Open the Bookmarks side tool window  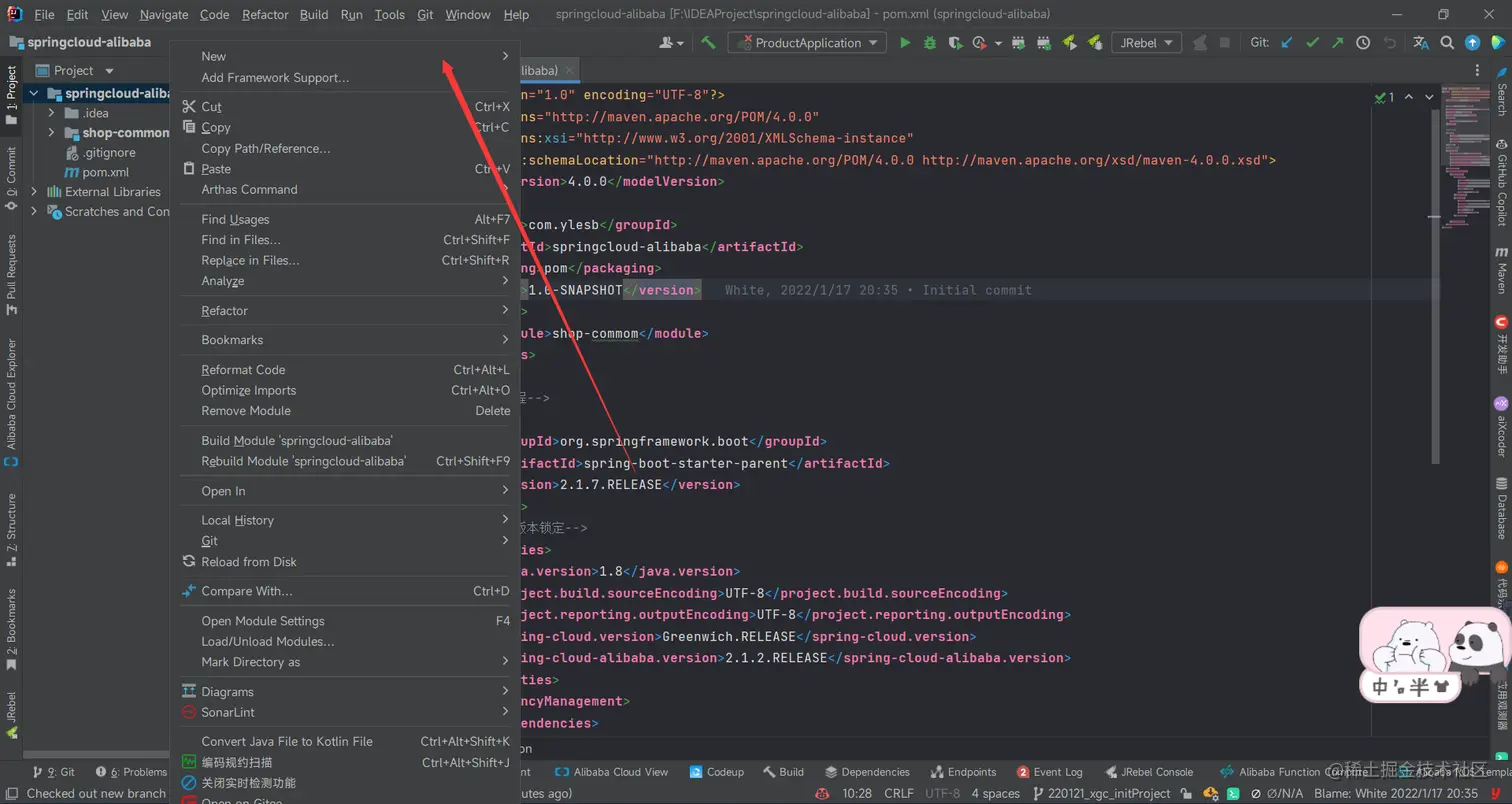[11, 629]
